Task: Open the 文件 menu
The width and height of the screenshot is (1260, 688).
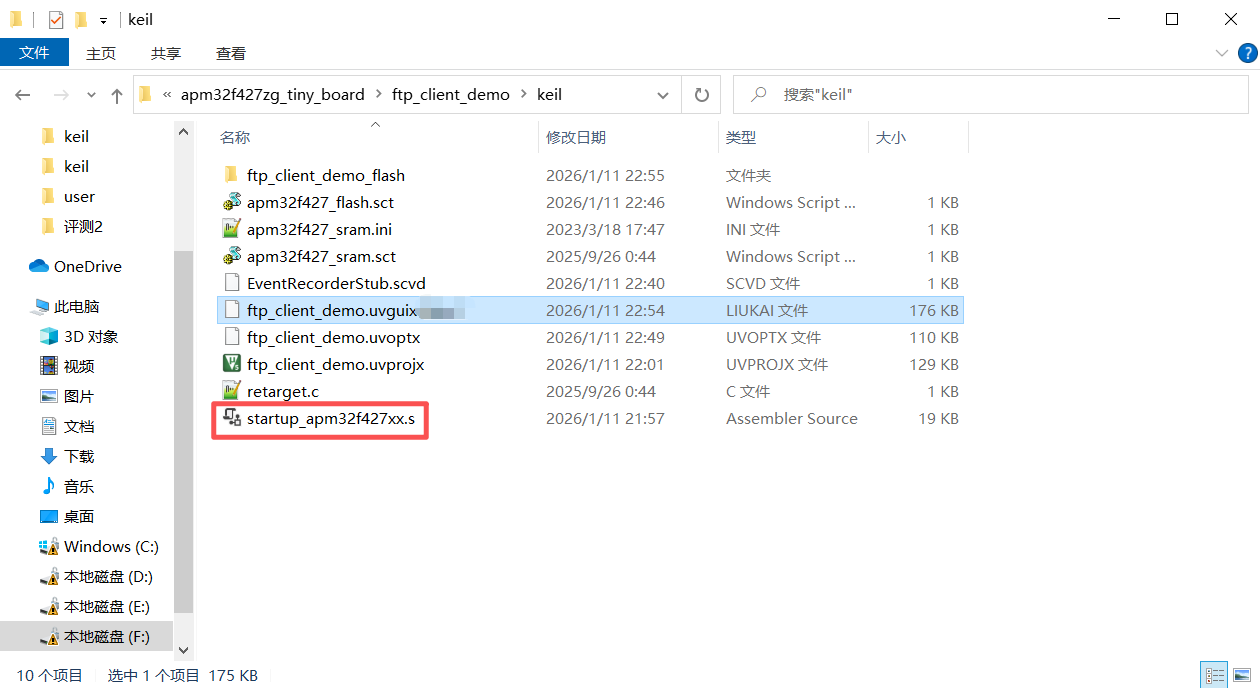Action: click(x=34, y=53)
